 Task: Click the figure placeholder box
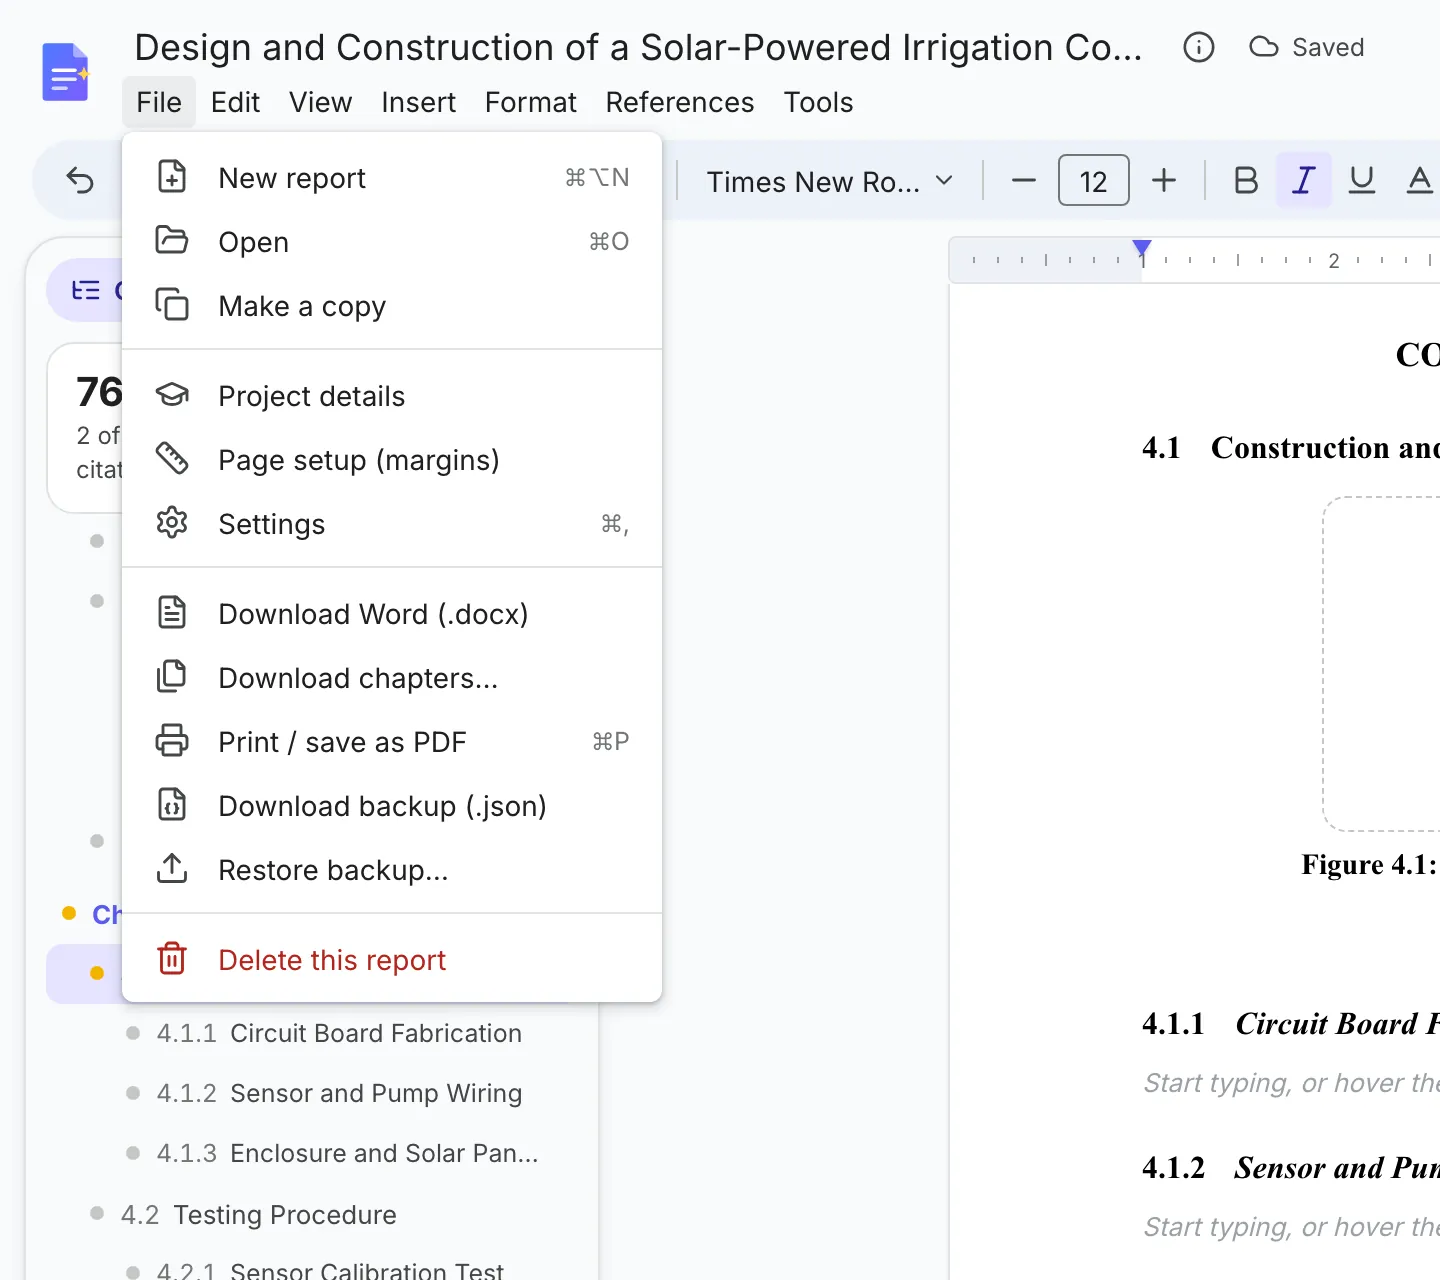(x=1382, y=664)
